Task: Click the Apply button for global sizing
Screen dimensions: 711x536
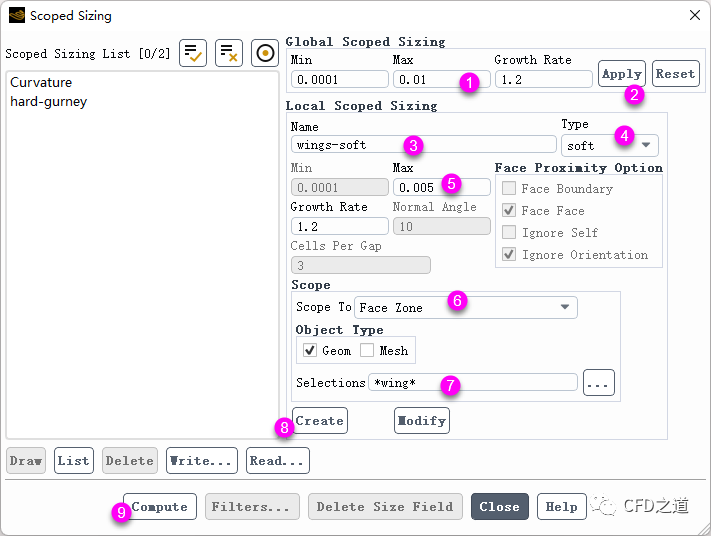Action: click(621, 73)
